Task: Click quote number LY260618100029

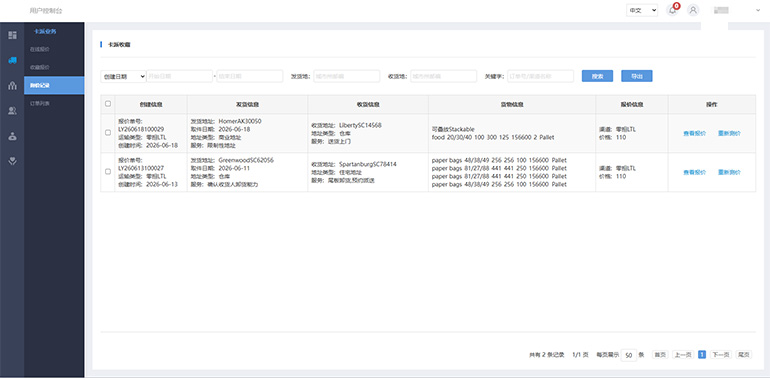Action: pyautogui.click(x=141, y=129)
